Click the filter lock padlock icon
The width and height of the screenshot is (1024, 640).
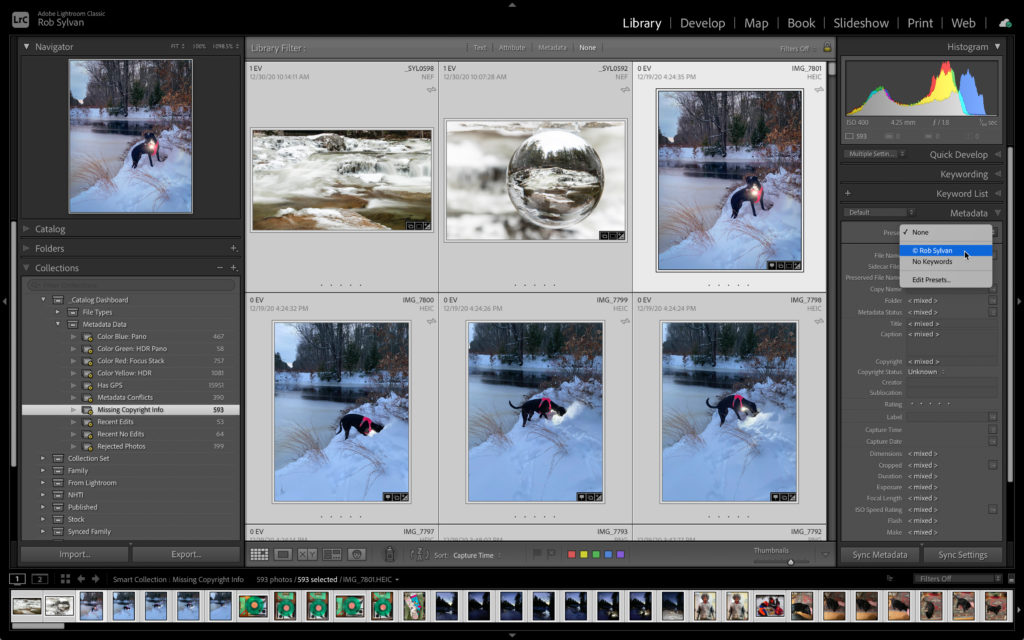tap(827, 47)
